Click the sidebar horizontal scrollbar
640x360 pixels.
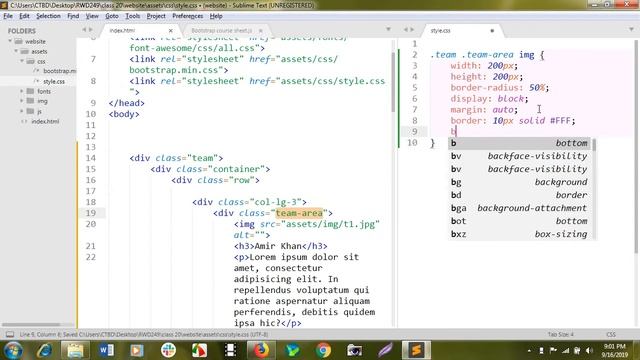pos(31,324)
